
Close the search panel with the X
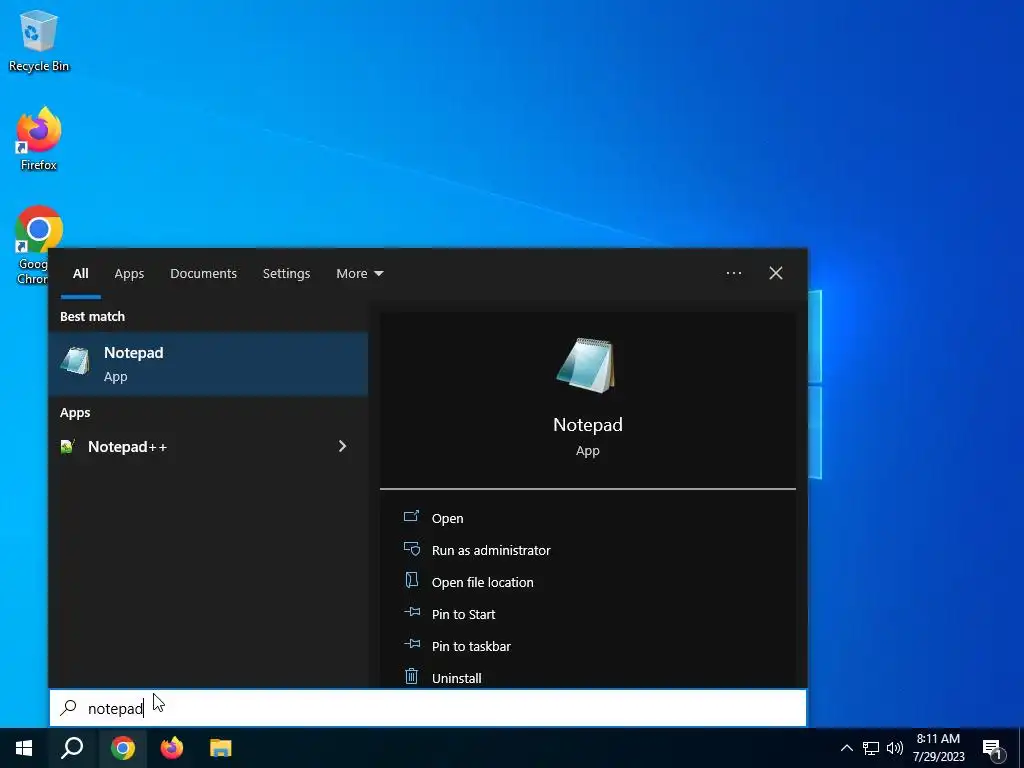tap(776, 273)
